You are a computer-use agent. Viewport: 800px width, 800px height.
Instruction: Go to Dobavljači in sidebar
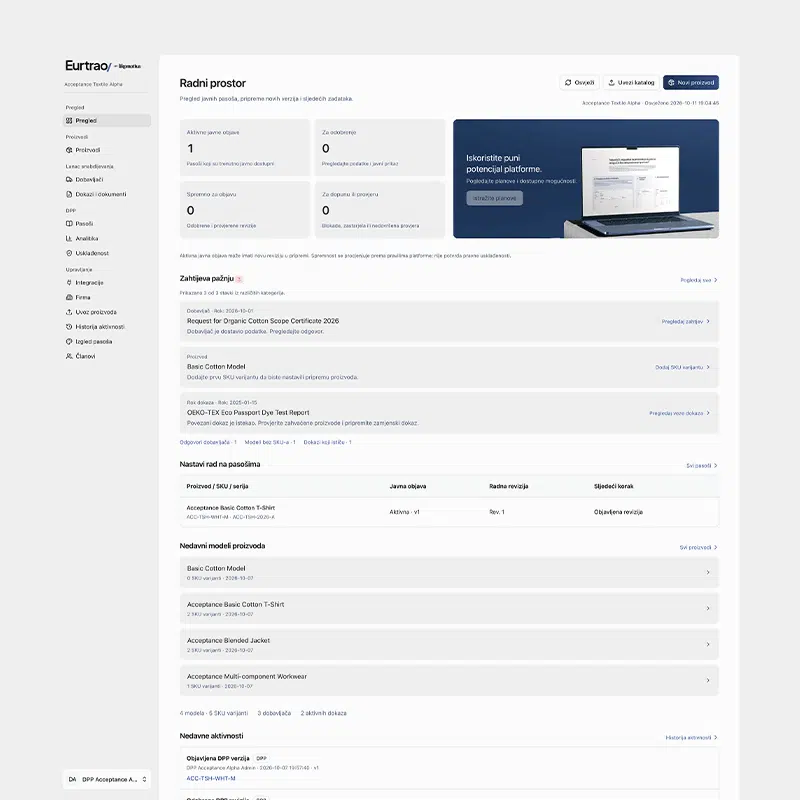[107, 180]
